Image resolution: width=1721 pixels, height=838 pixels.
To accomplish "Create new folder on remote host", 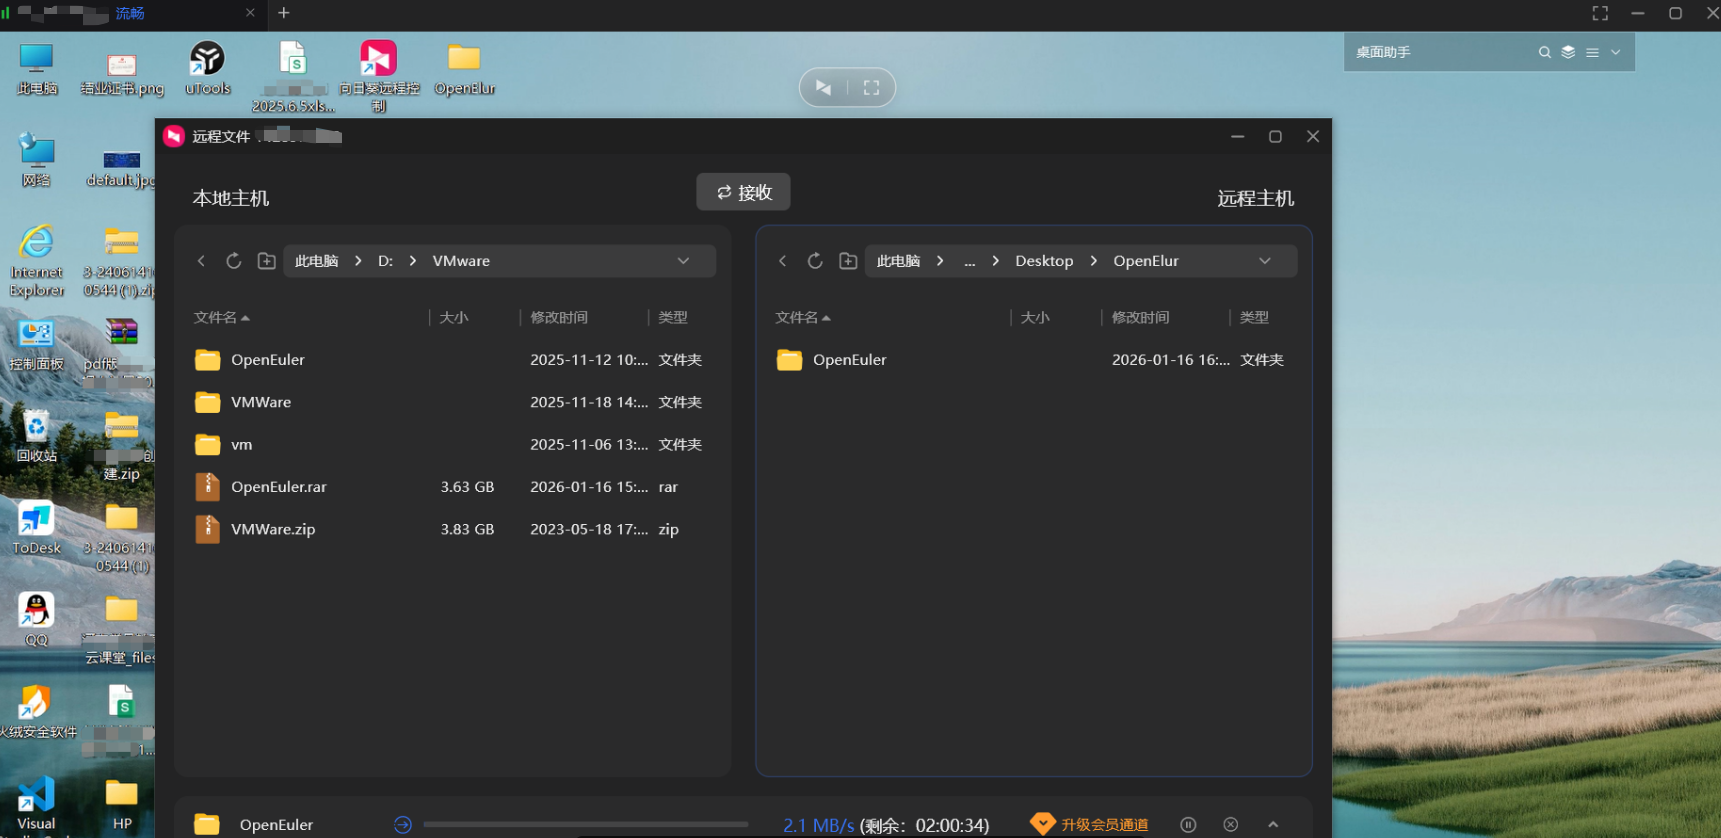I will [x=848, y=261].
